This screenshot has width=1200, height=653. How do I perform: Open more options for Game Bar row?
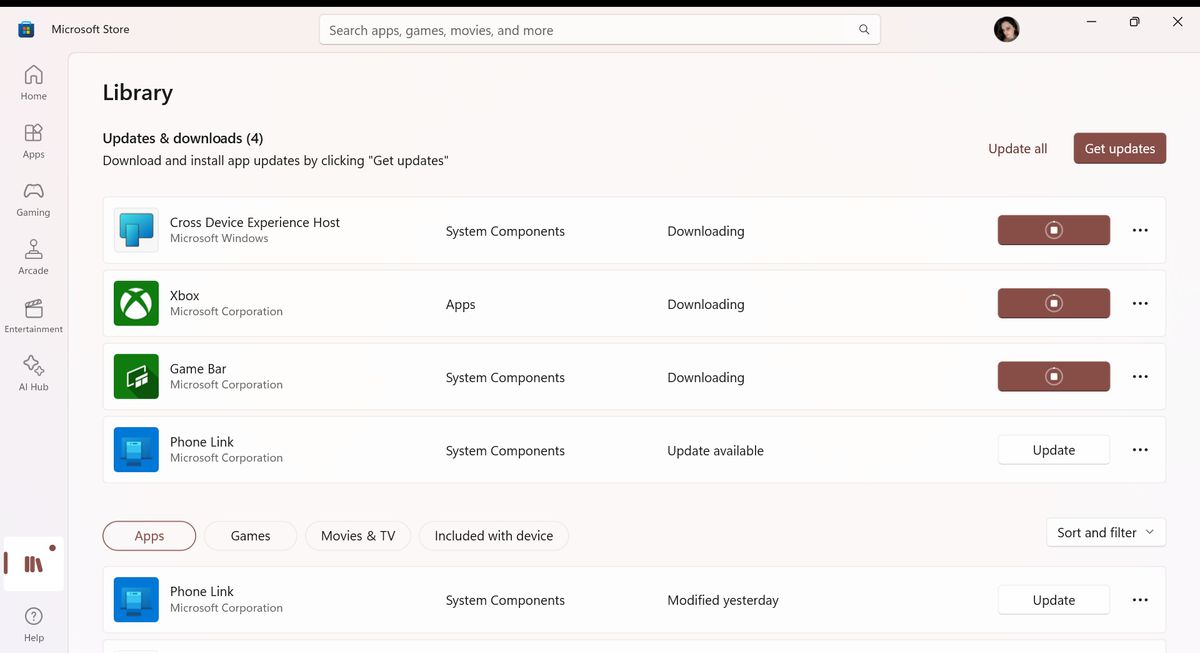(1140, 376)
